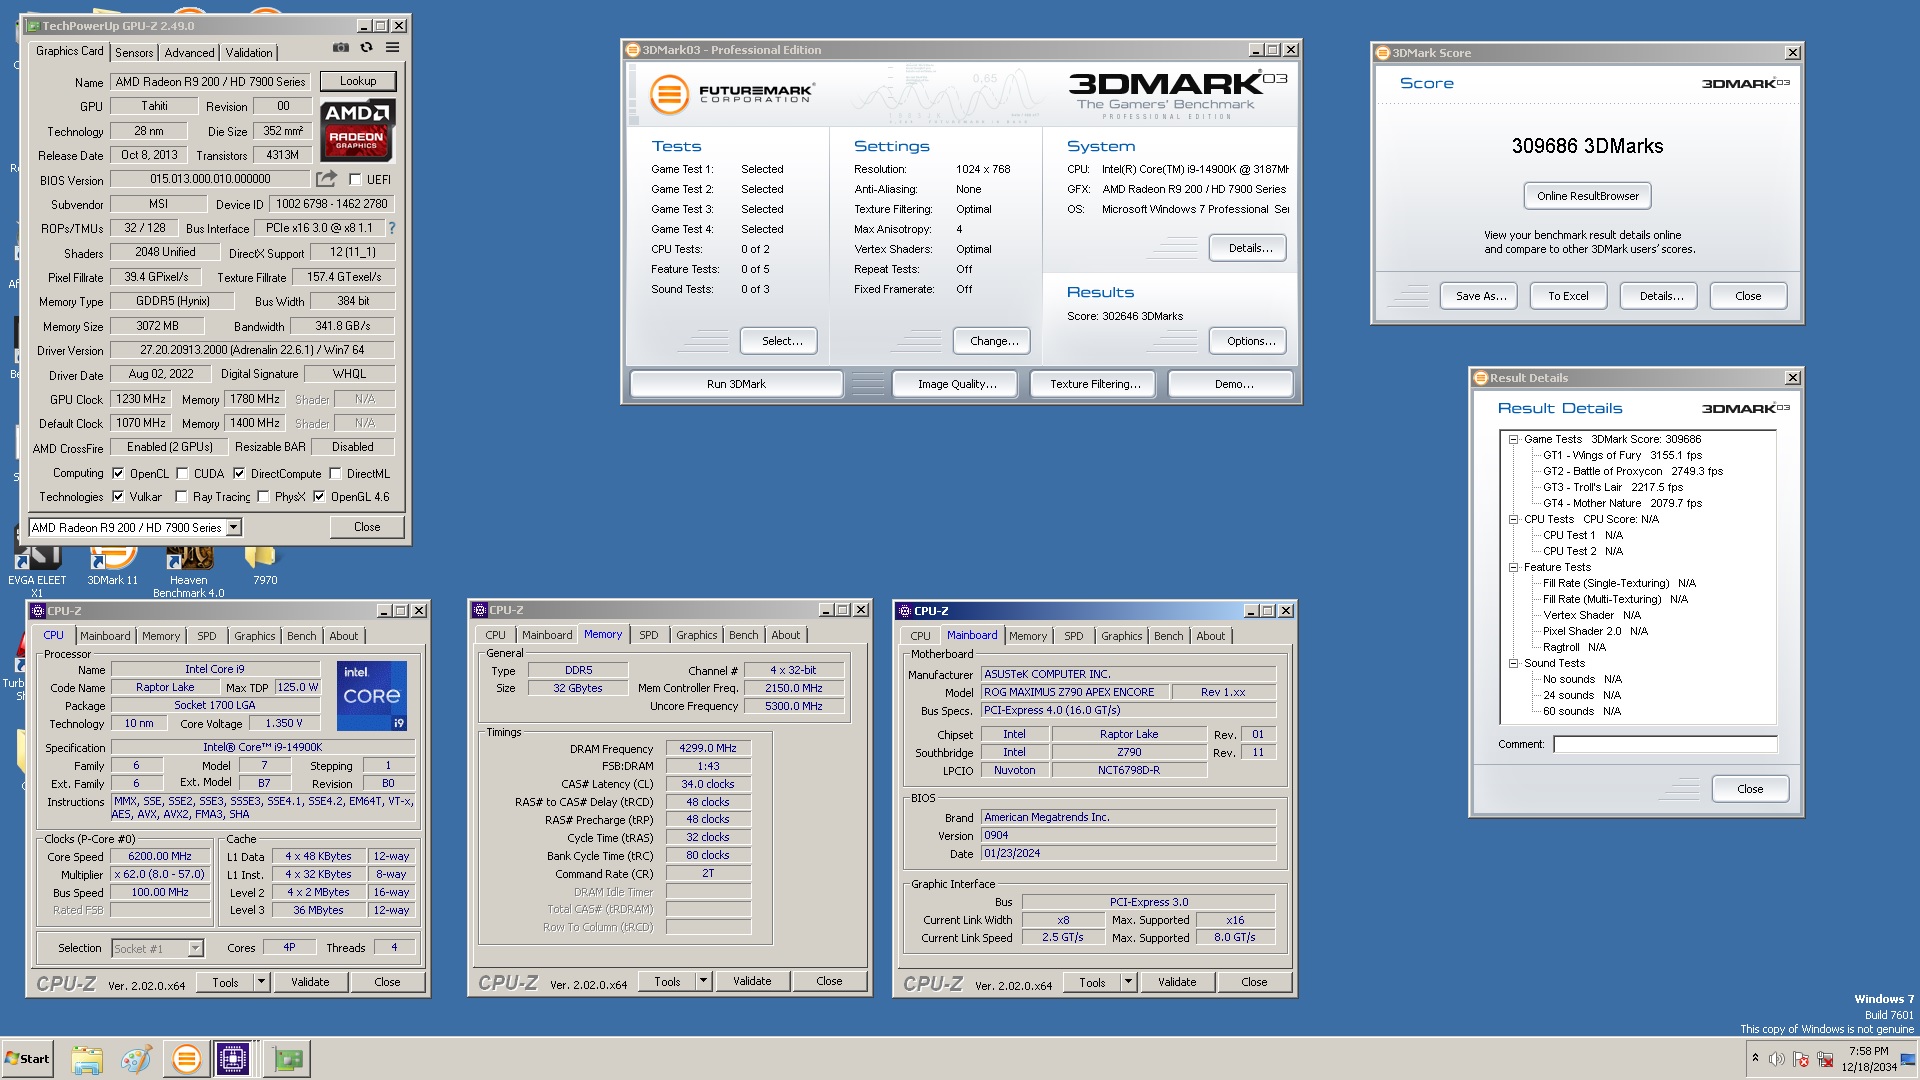1920x1080 pixels.
Task: Collapse the Sound Tests tree node
Action: 1513,663
